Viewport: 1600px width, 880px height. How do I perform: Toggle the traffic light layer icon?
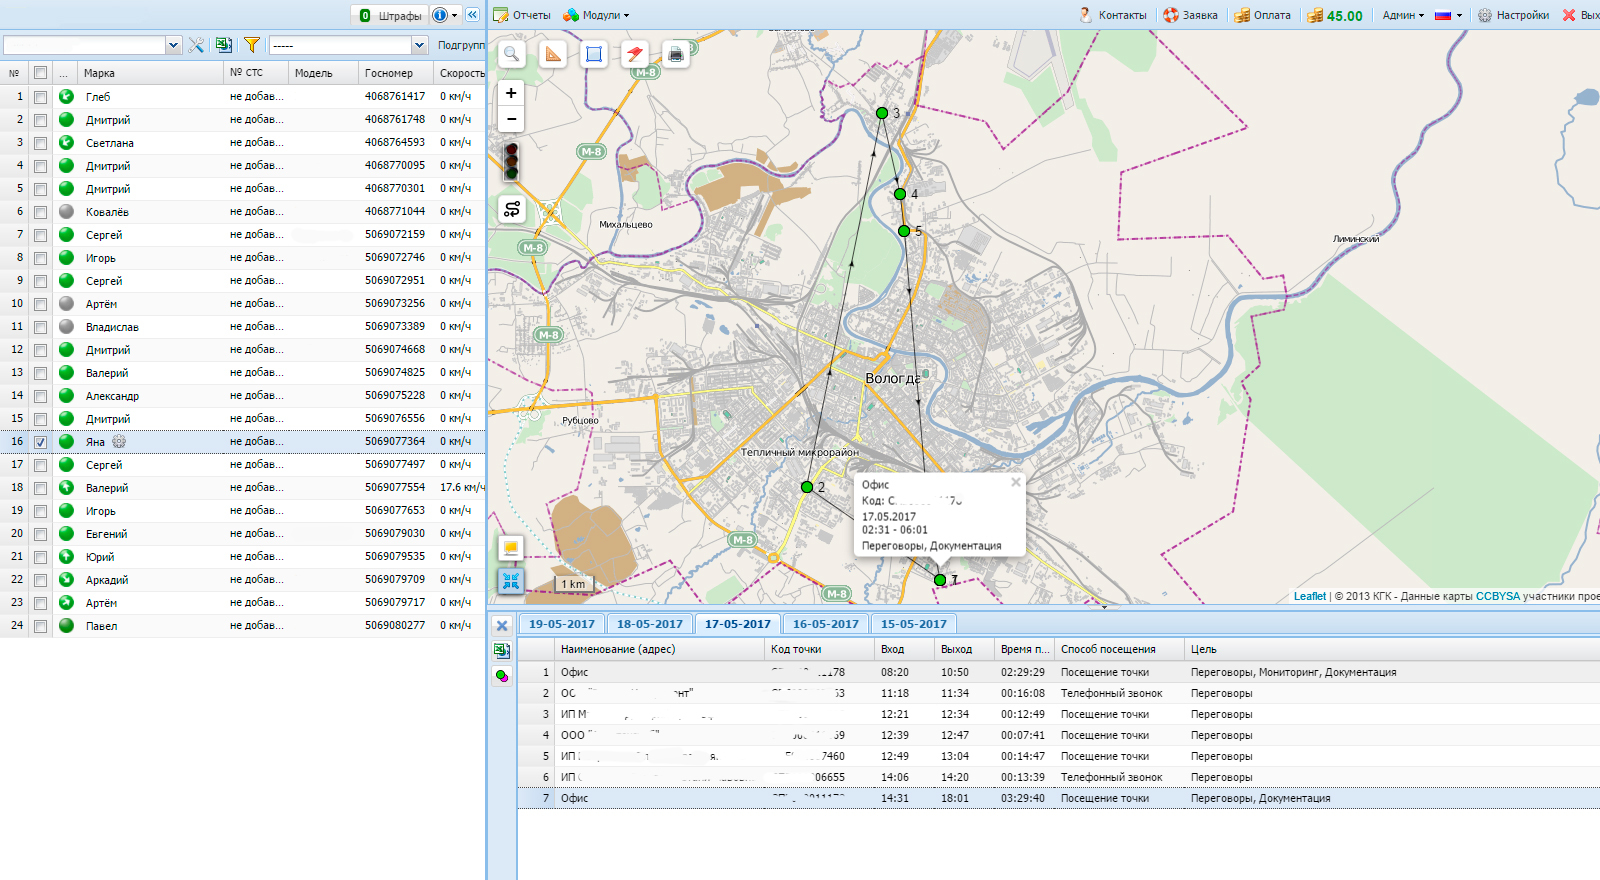[511, 161]
